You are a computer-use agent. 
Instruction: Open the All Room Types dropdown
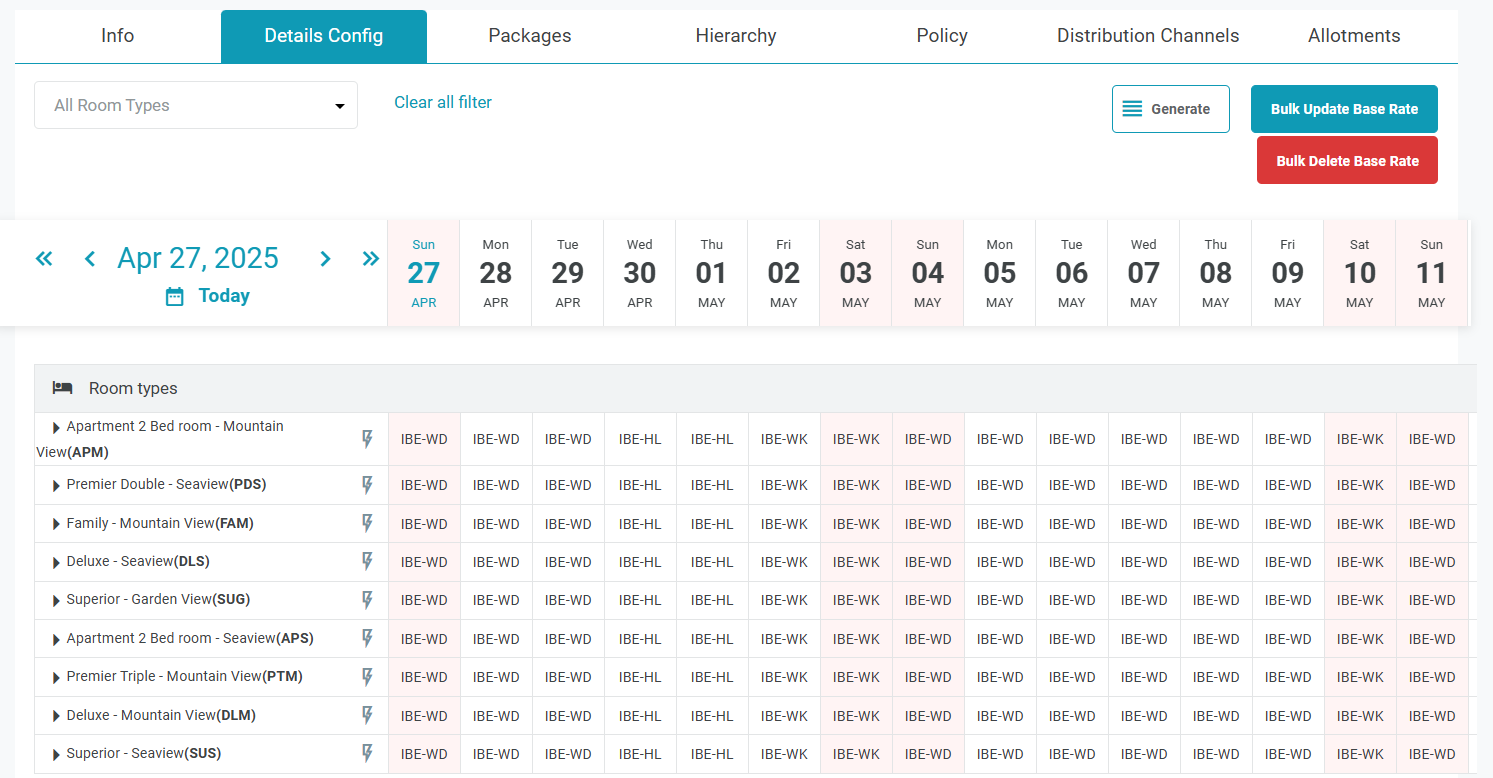tap(196, 105)
